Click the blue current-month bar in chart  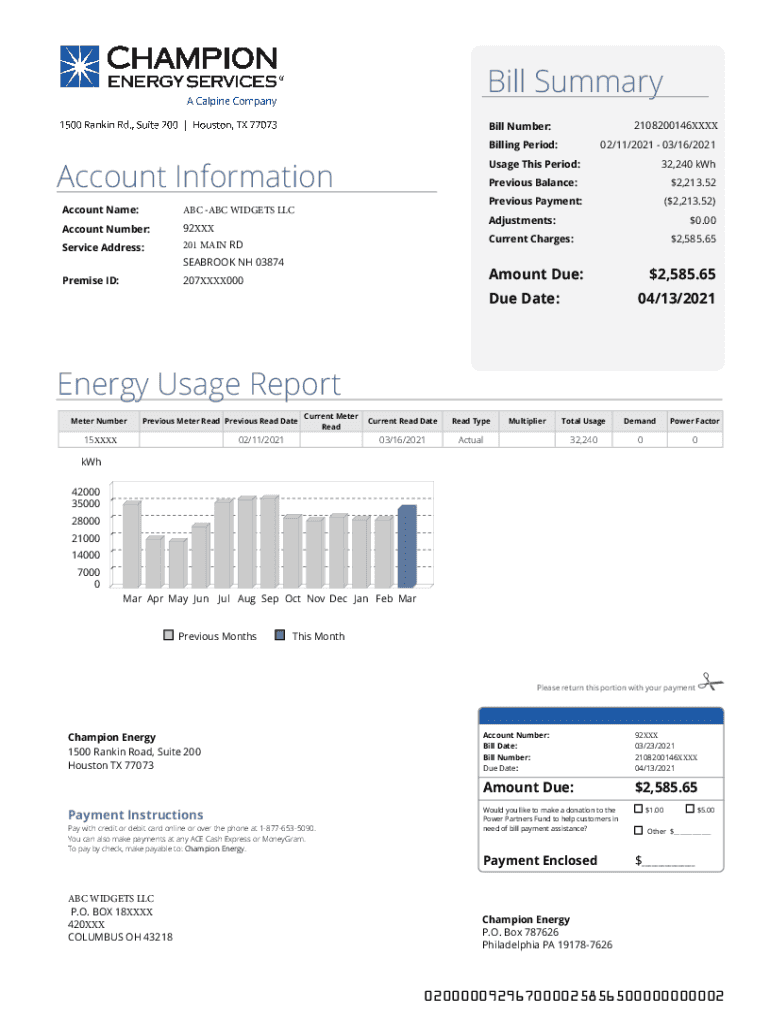[406, 546]
